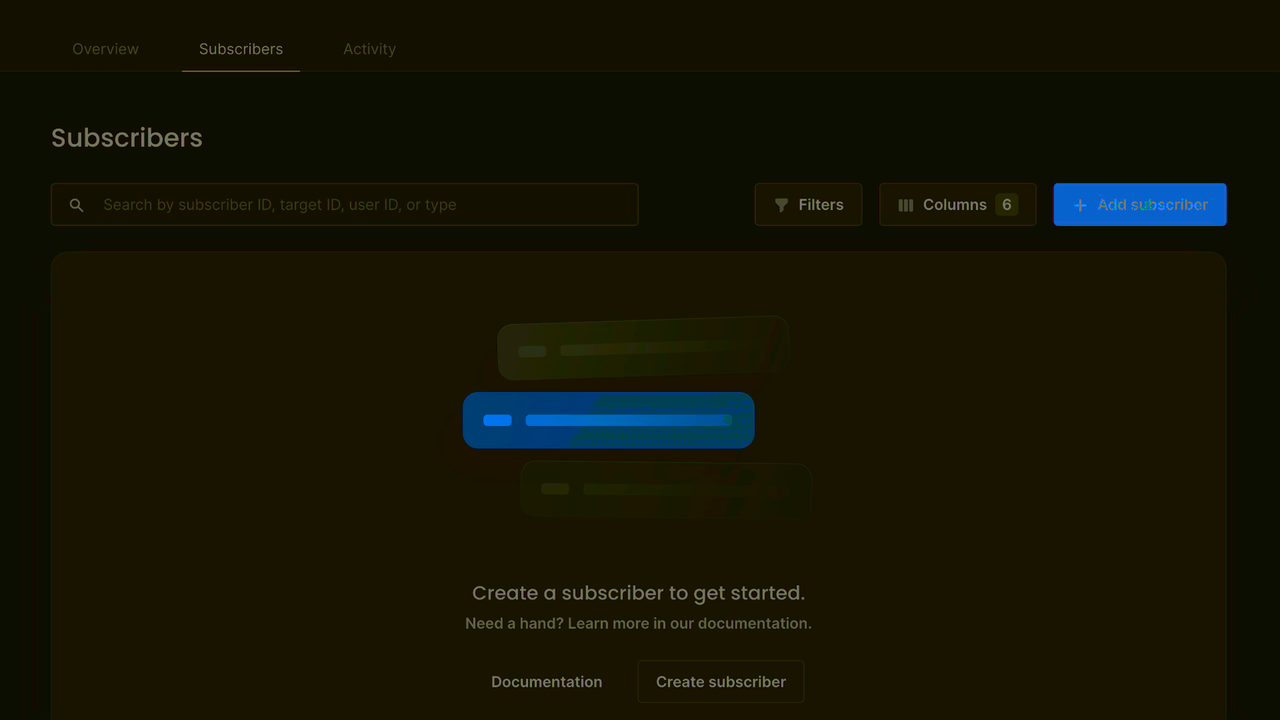Click the magnifier icon in search bar

(76, 205)
